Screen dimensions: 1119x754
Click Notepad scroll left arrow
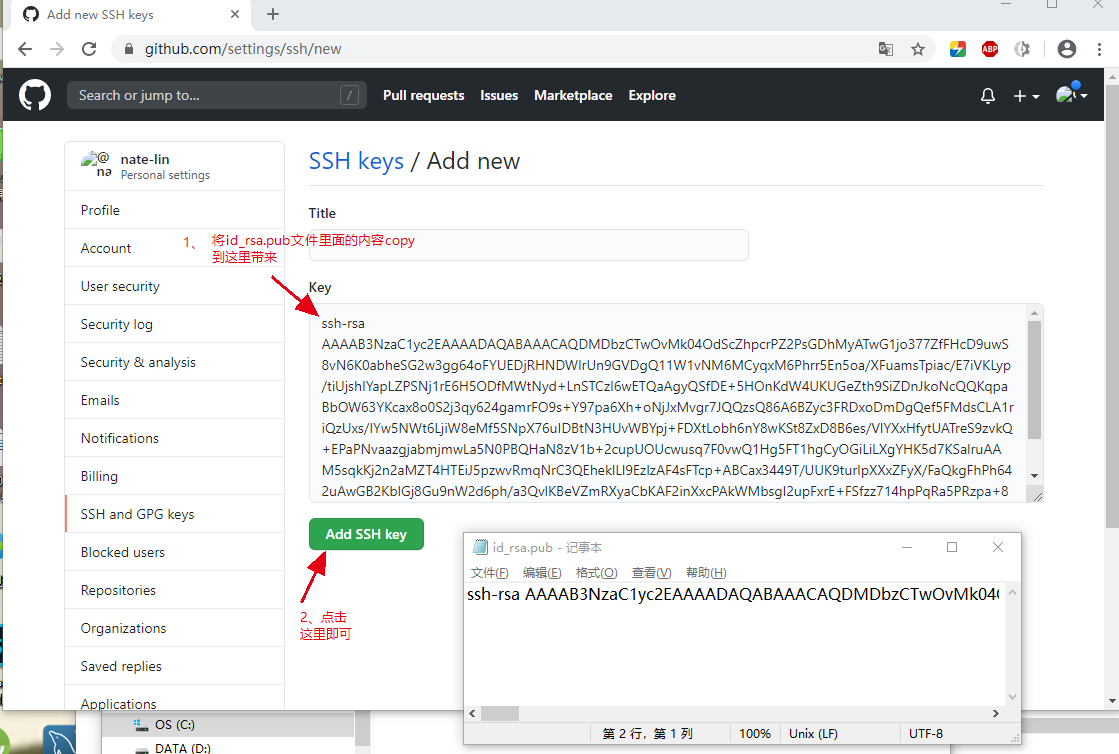[472, 713]
